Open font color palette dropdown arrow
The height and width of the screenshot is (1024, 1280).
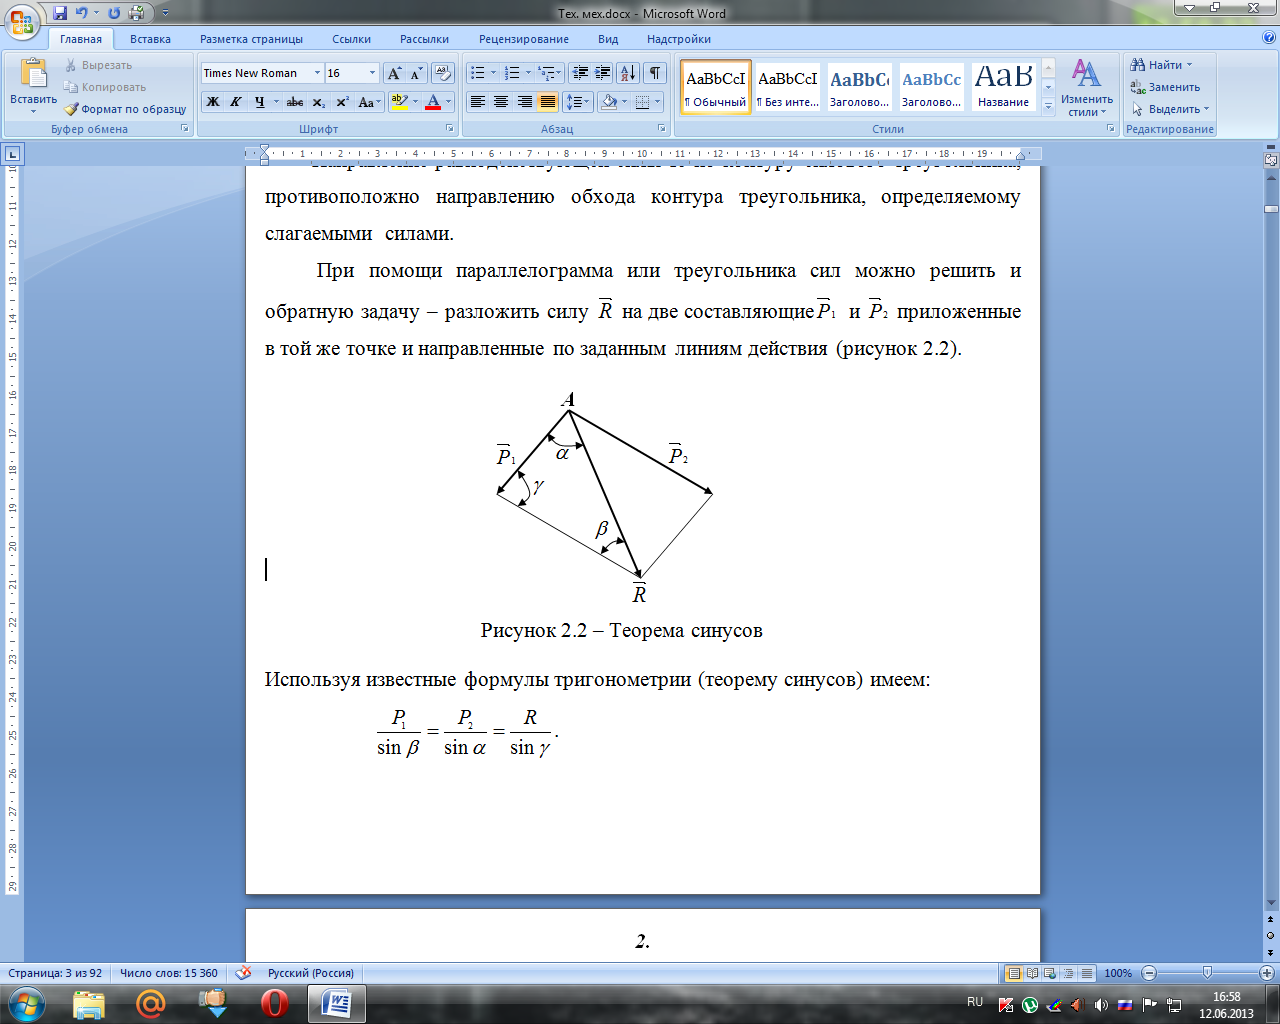(x=449, y=102)
